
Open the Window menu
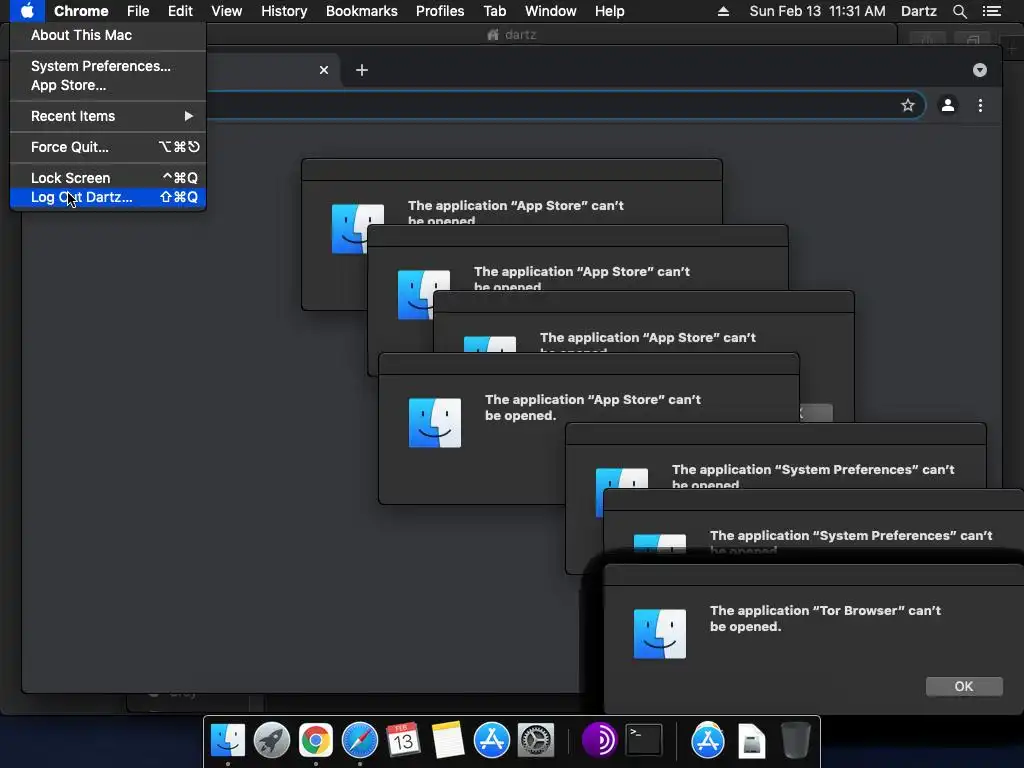point(551,11)
